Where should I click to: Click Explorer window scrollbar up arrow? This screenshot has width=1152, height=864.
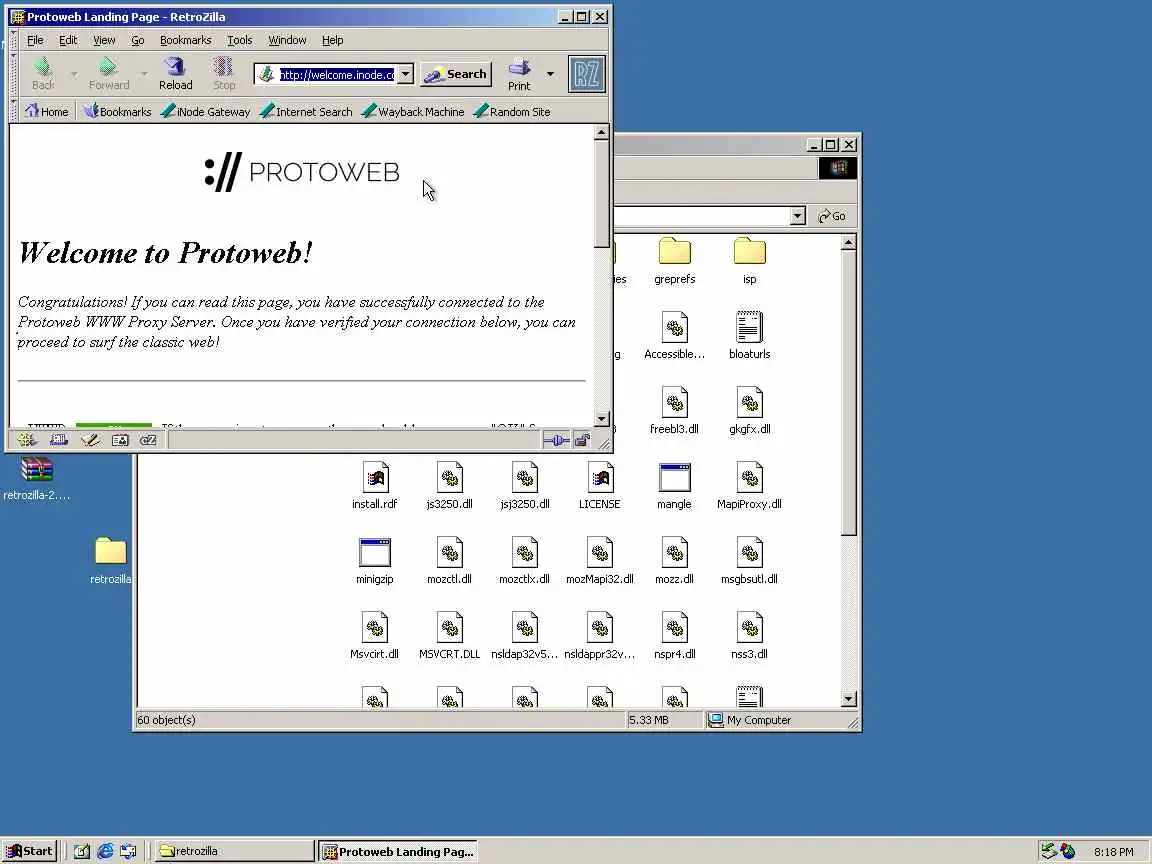pos(849,242)
